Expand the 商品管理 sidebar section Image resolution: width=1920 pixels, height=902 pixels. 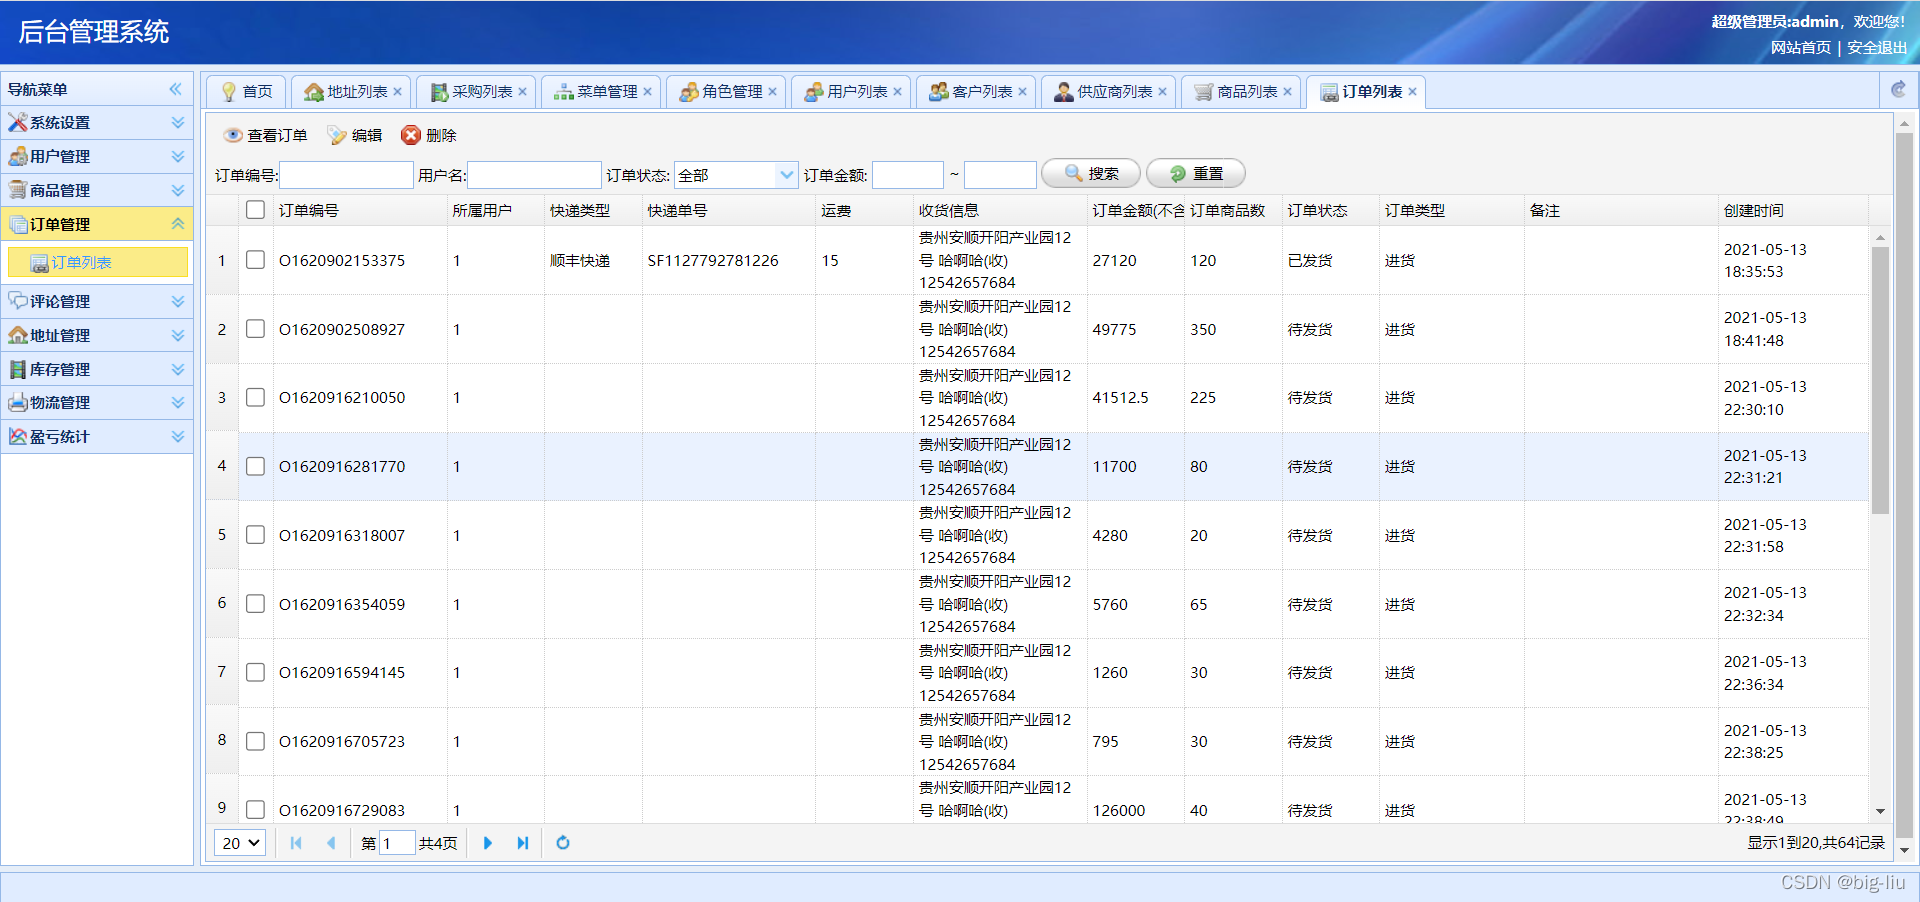pos(178,190)
